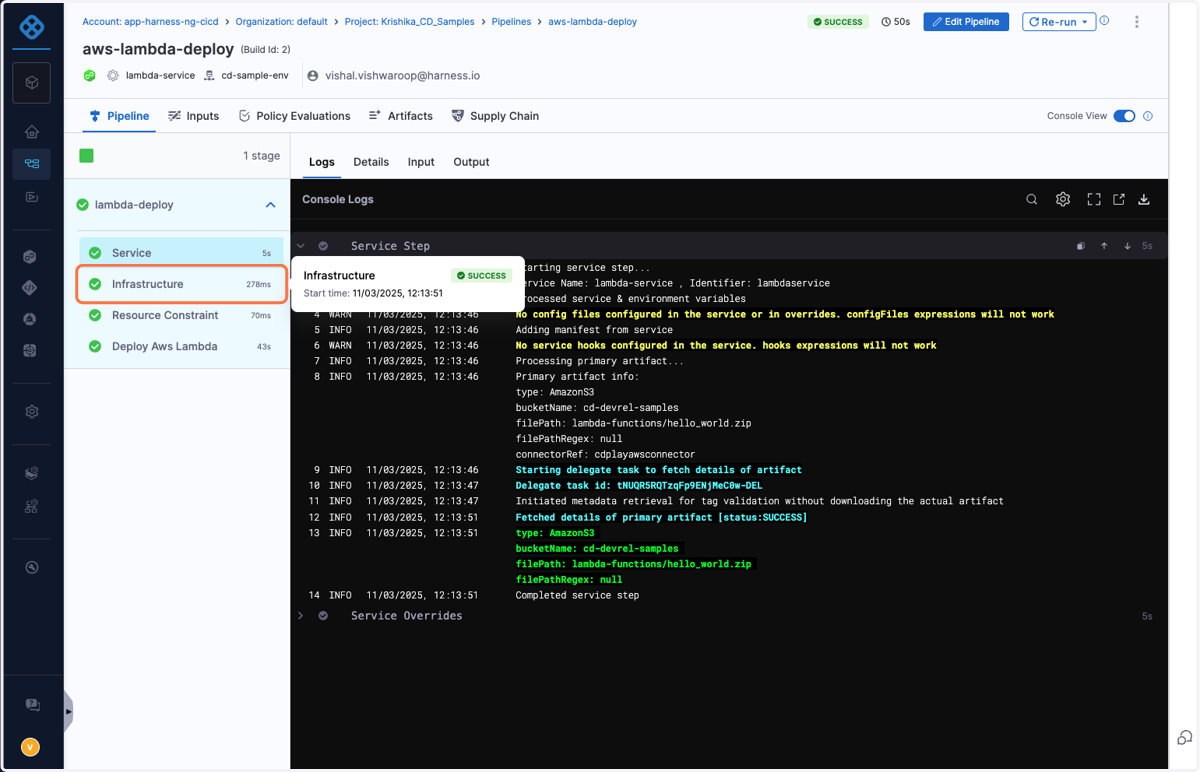1200x772 pixels.
Task: Switch to the Output tab
Action: click(471, 162)
